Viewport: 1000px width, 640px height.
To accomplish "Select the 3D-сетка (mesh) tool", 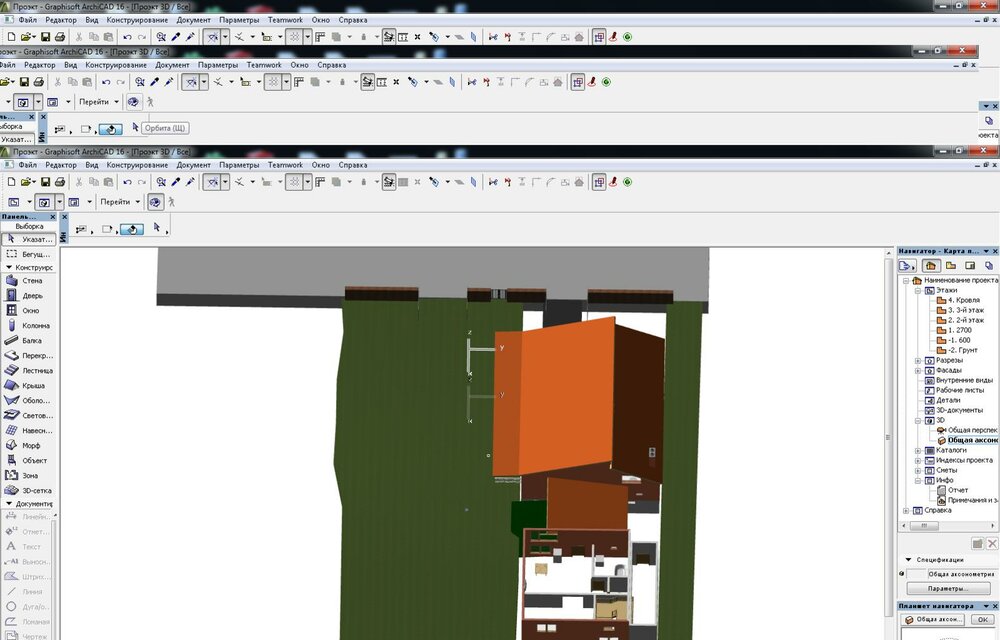I will pos(28,491).
